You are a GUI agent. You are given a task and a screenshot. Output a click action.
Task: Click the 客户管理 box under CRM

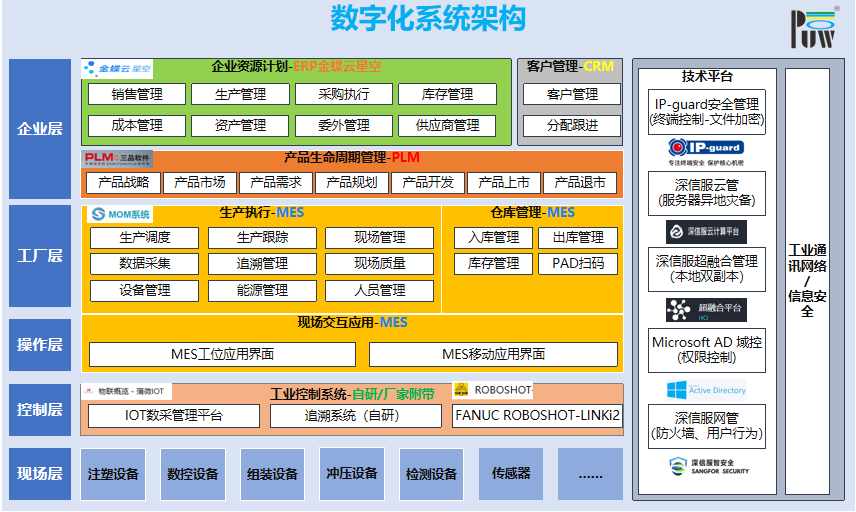[572, 94]
